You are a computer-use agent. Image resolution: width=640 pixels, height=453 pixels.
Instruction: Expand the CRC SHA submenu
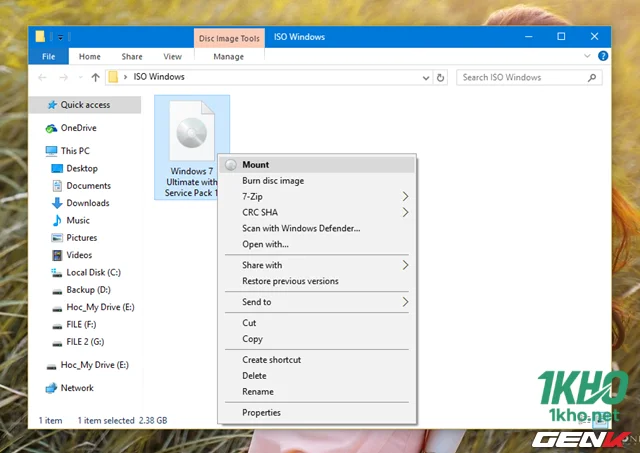[x=405, y=212]
